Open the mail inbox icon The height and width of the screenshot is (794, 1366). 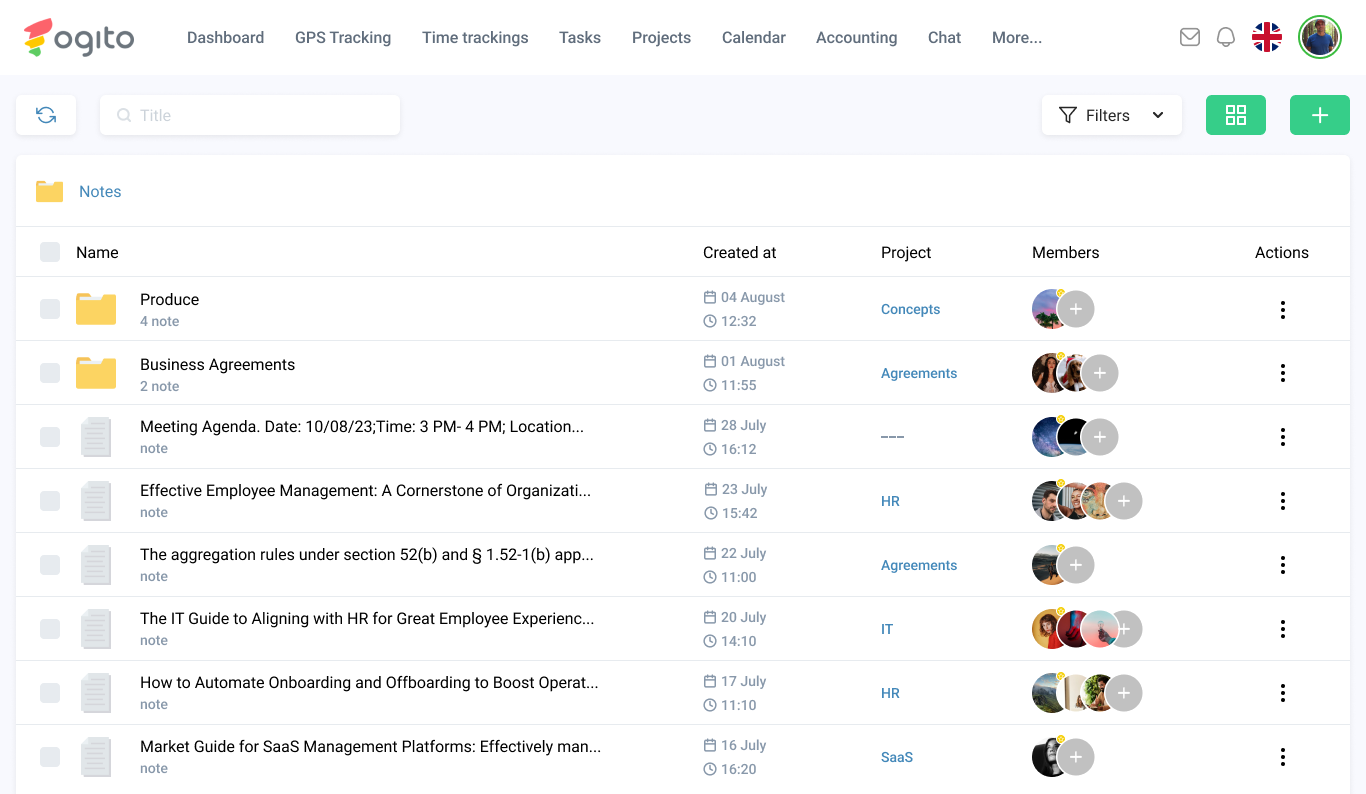(x=1190, y=37)
